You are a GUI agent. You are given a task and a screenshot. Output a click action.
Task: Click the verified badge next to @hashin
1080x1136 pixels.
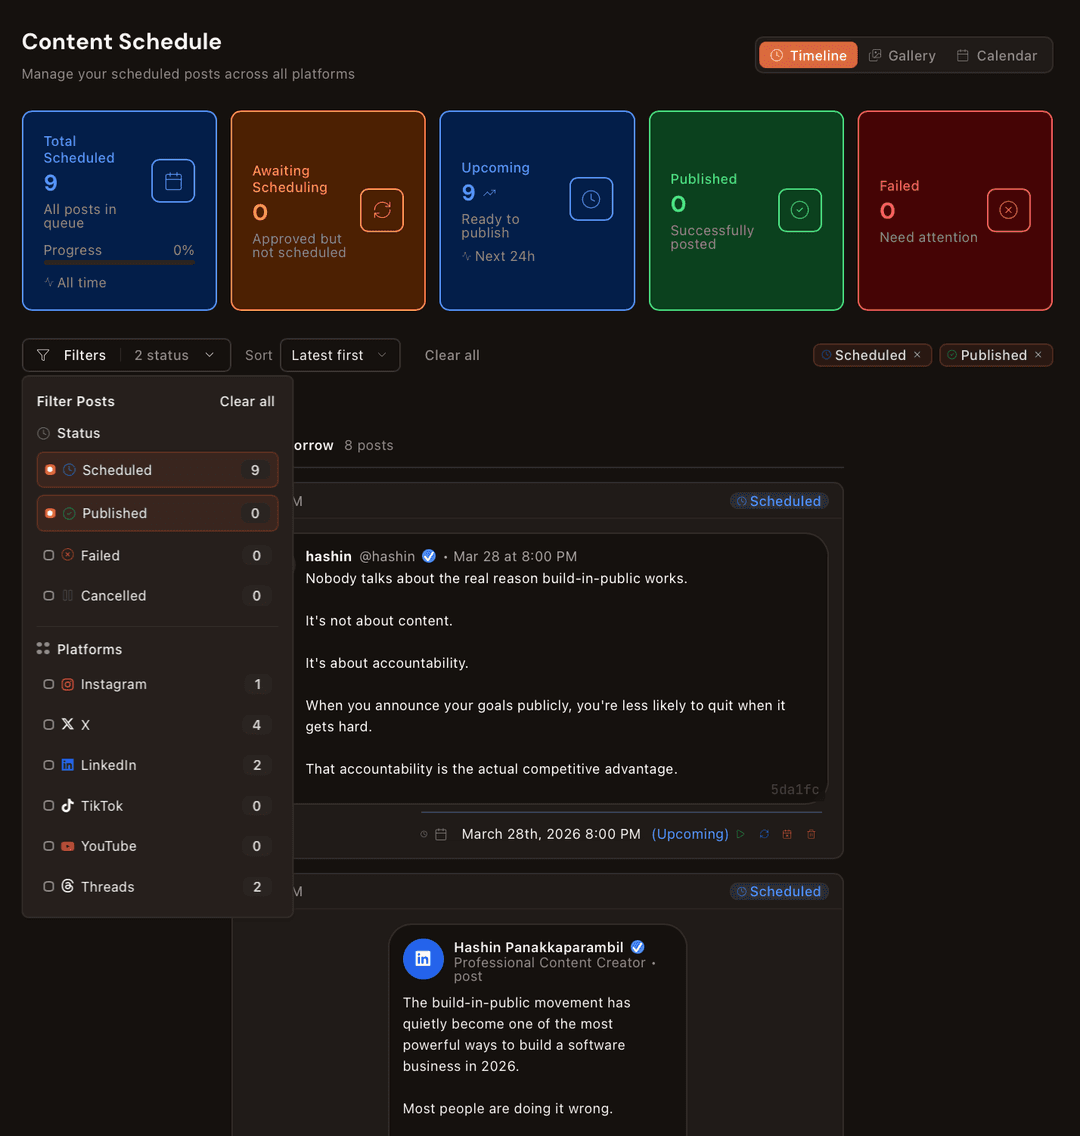429,556
